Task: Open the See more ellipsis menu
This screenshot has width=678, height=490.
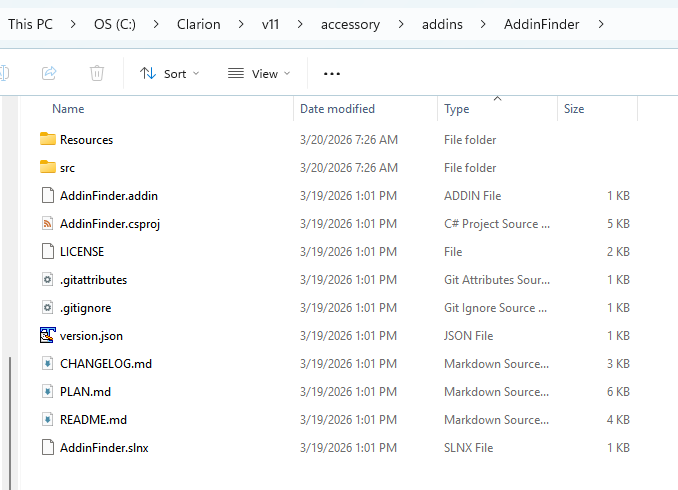Action: pos(332,73)
